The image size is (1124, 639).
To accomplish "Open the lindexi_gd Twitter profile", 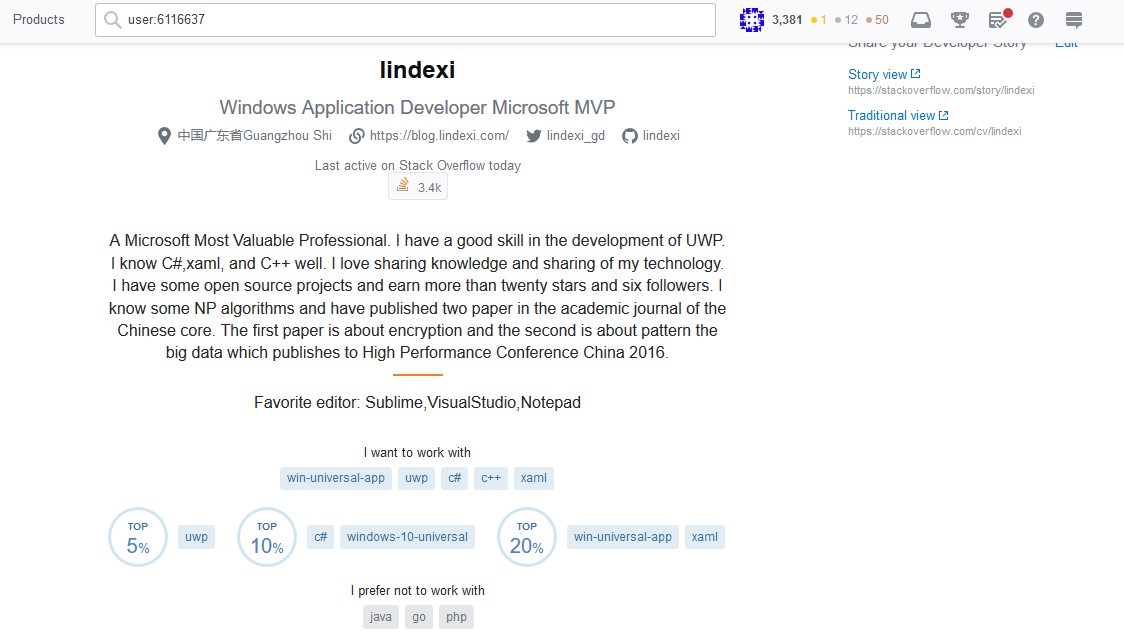I will (x=575, y=136).
